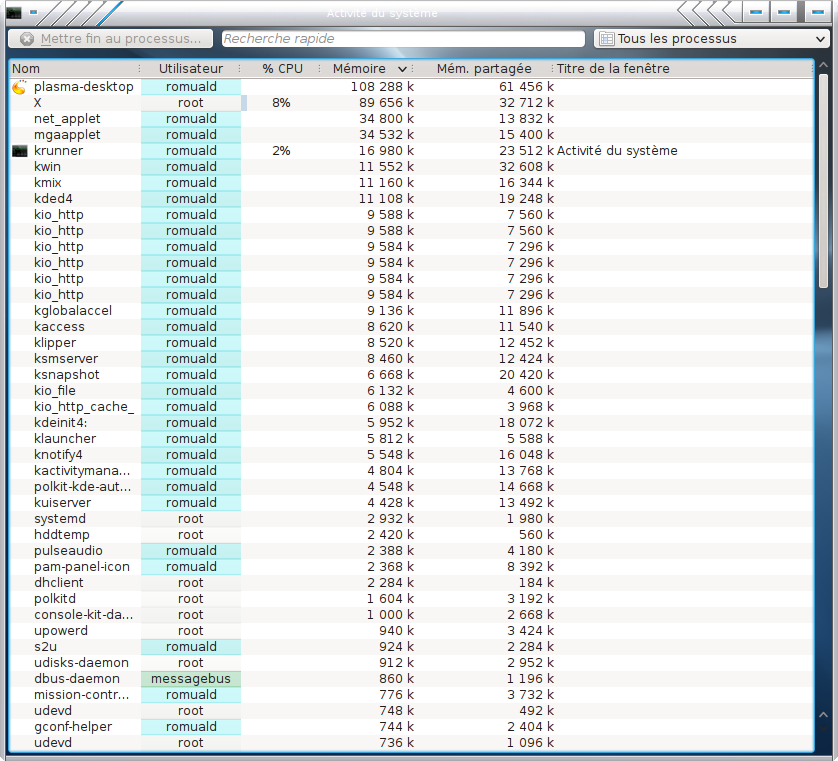Select the upowerd process

(60, 632)
